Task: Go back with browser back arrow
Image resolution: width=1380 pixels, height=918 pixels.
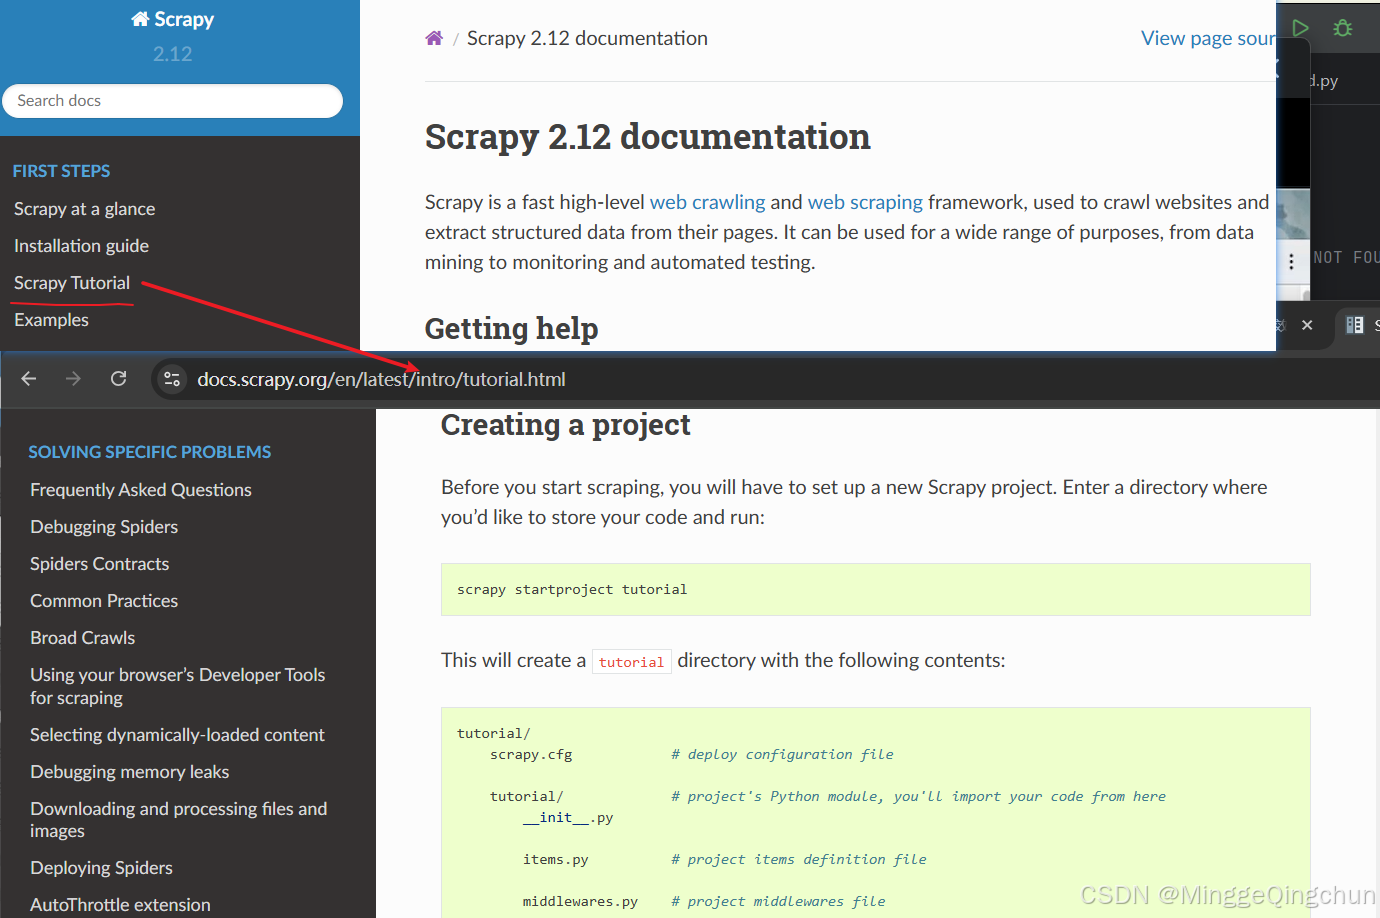Action: coord(29,379)
